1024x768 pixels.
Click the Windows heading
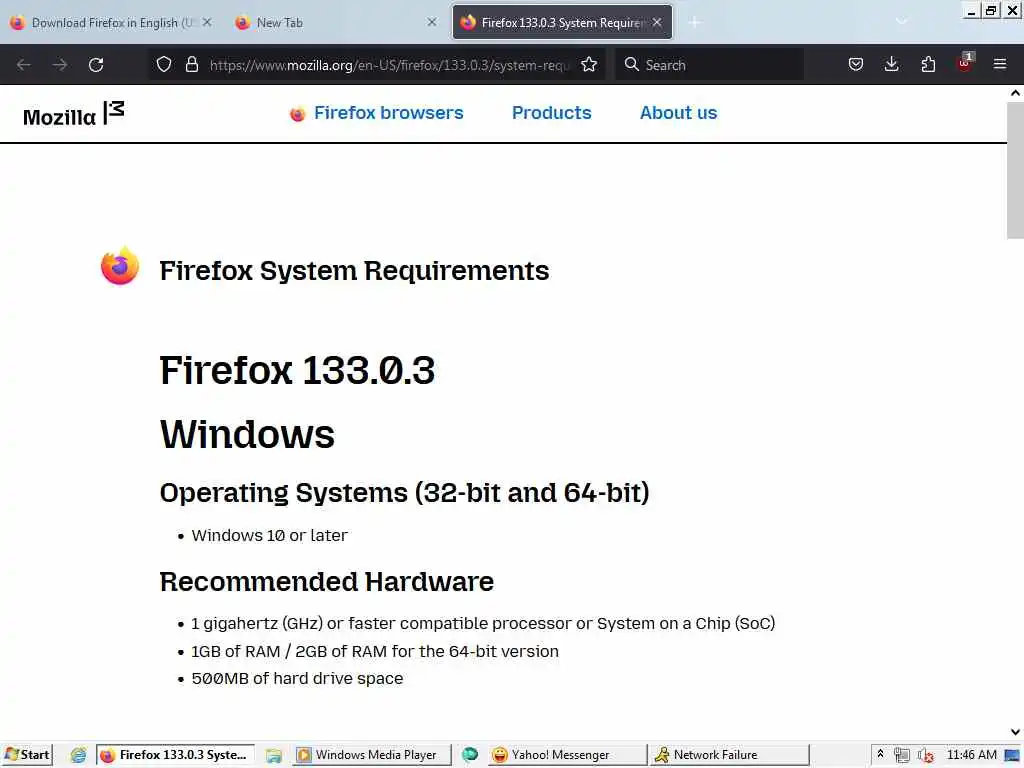point(247,434)
